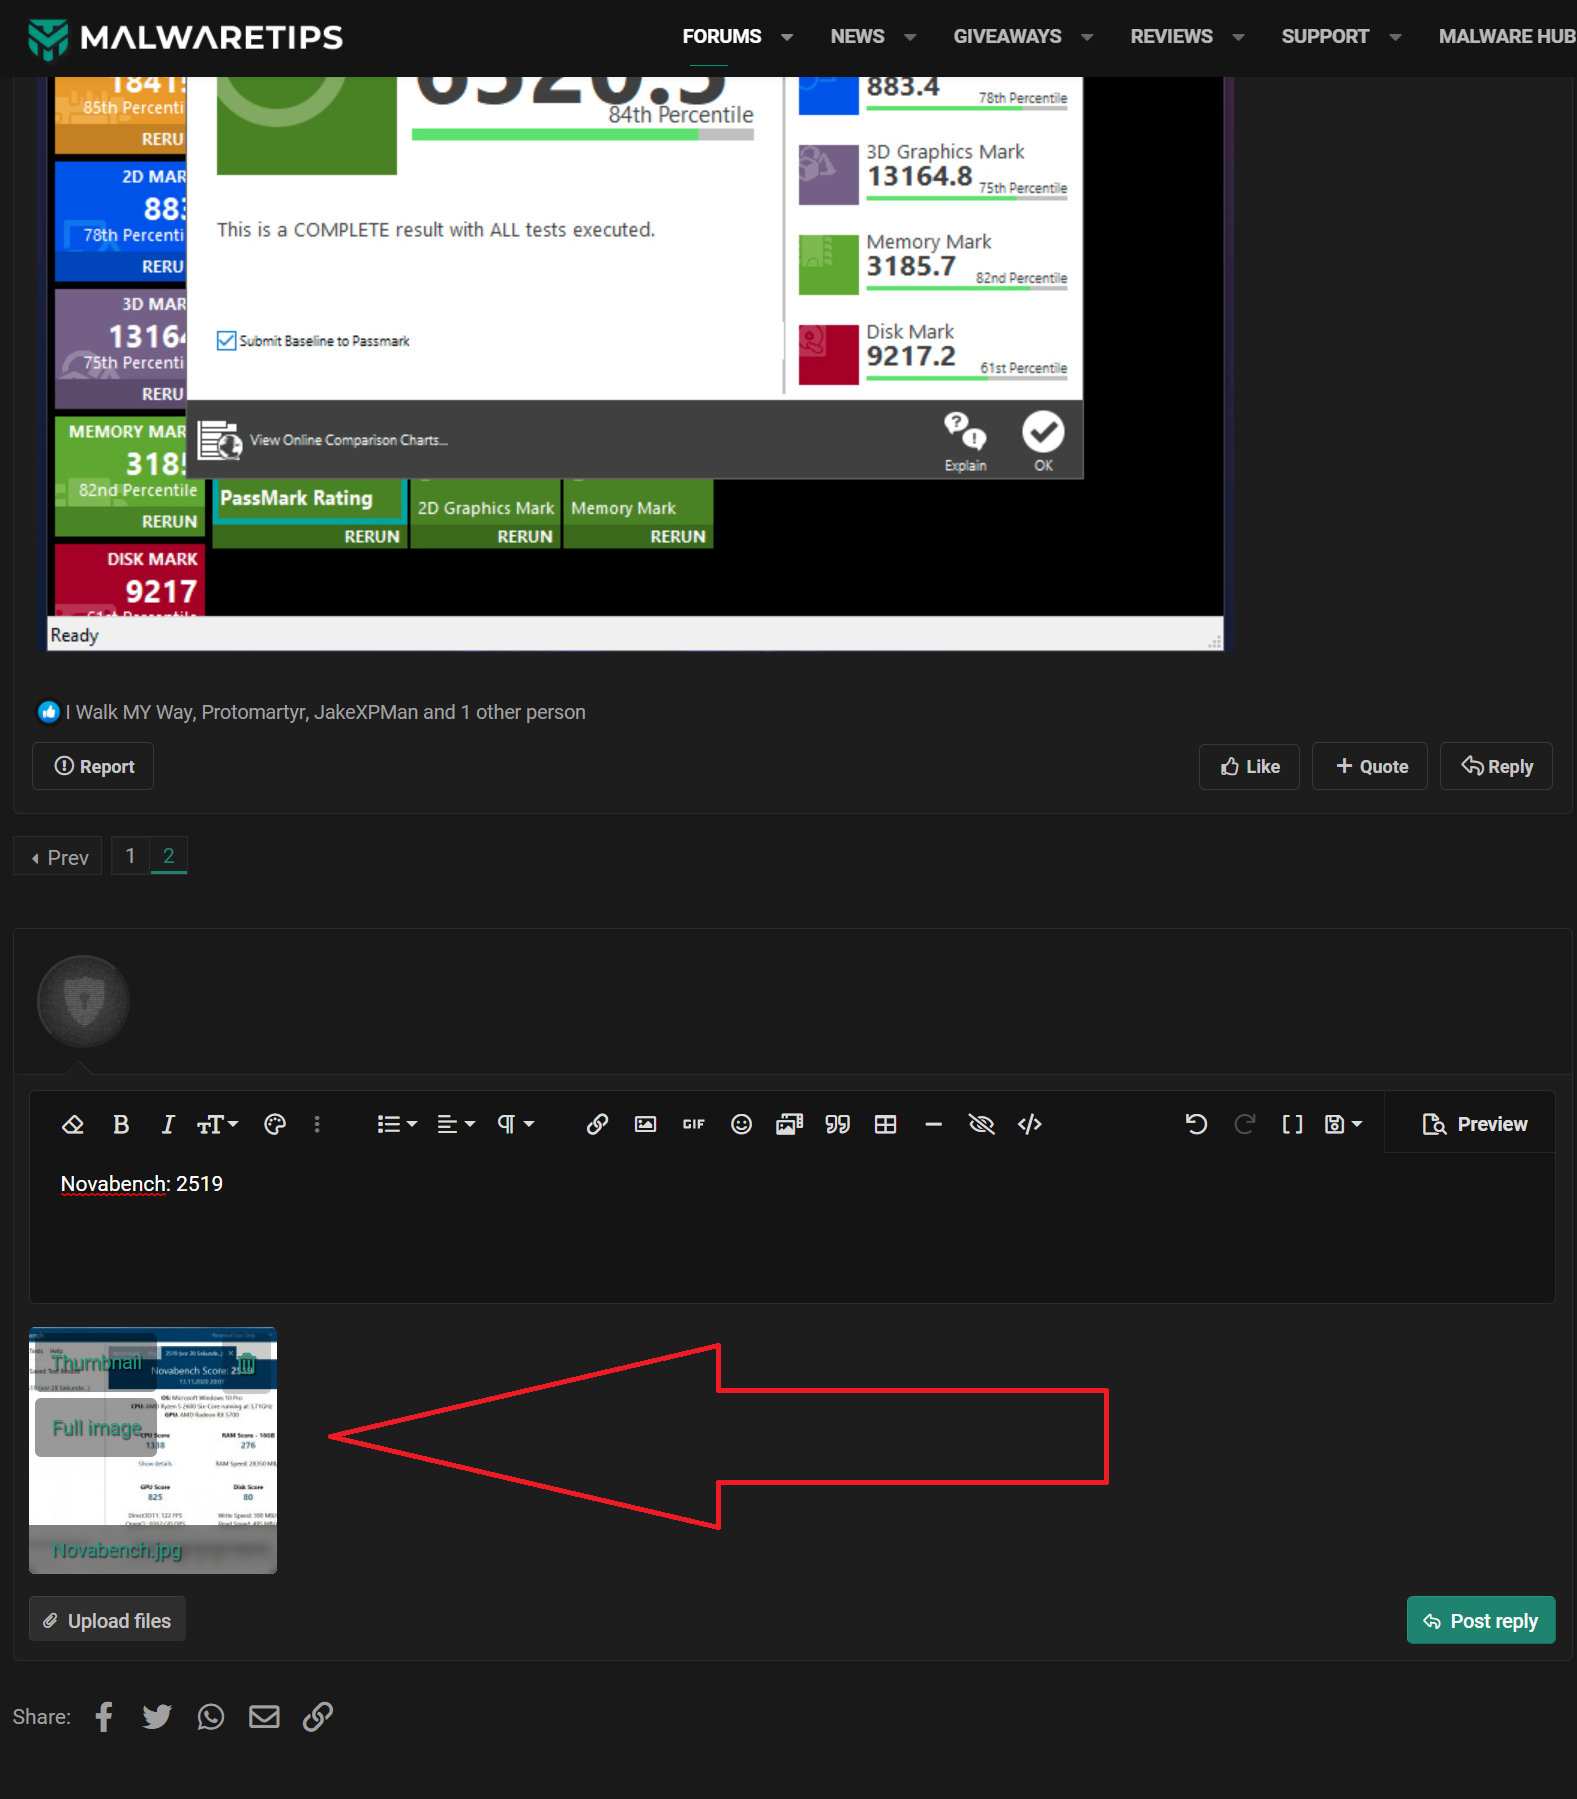Toggle BB code mode with the brackets icon
1577x1799 pixels.
click(1292, 1125)
